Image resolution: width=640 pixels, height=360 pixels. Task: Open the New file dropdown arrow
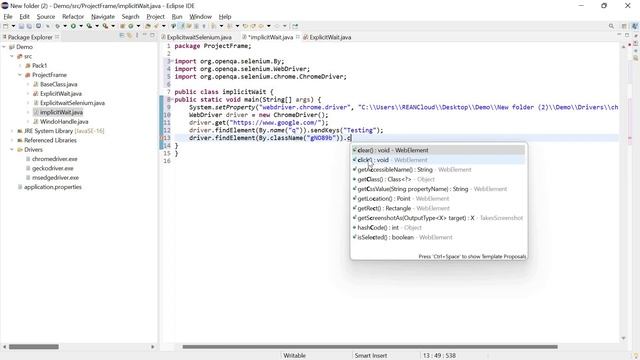(x=13, y=26)
